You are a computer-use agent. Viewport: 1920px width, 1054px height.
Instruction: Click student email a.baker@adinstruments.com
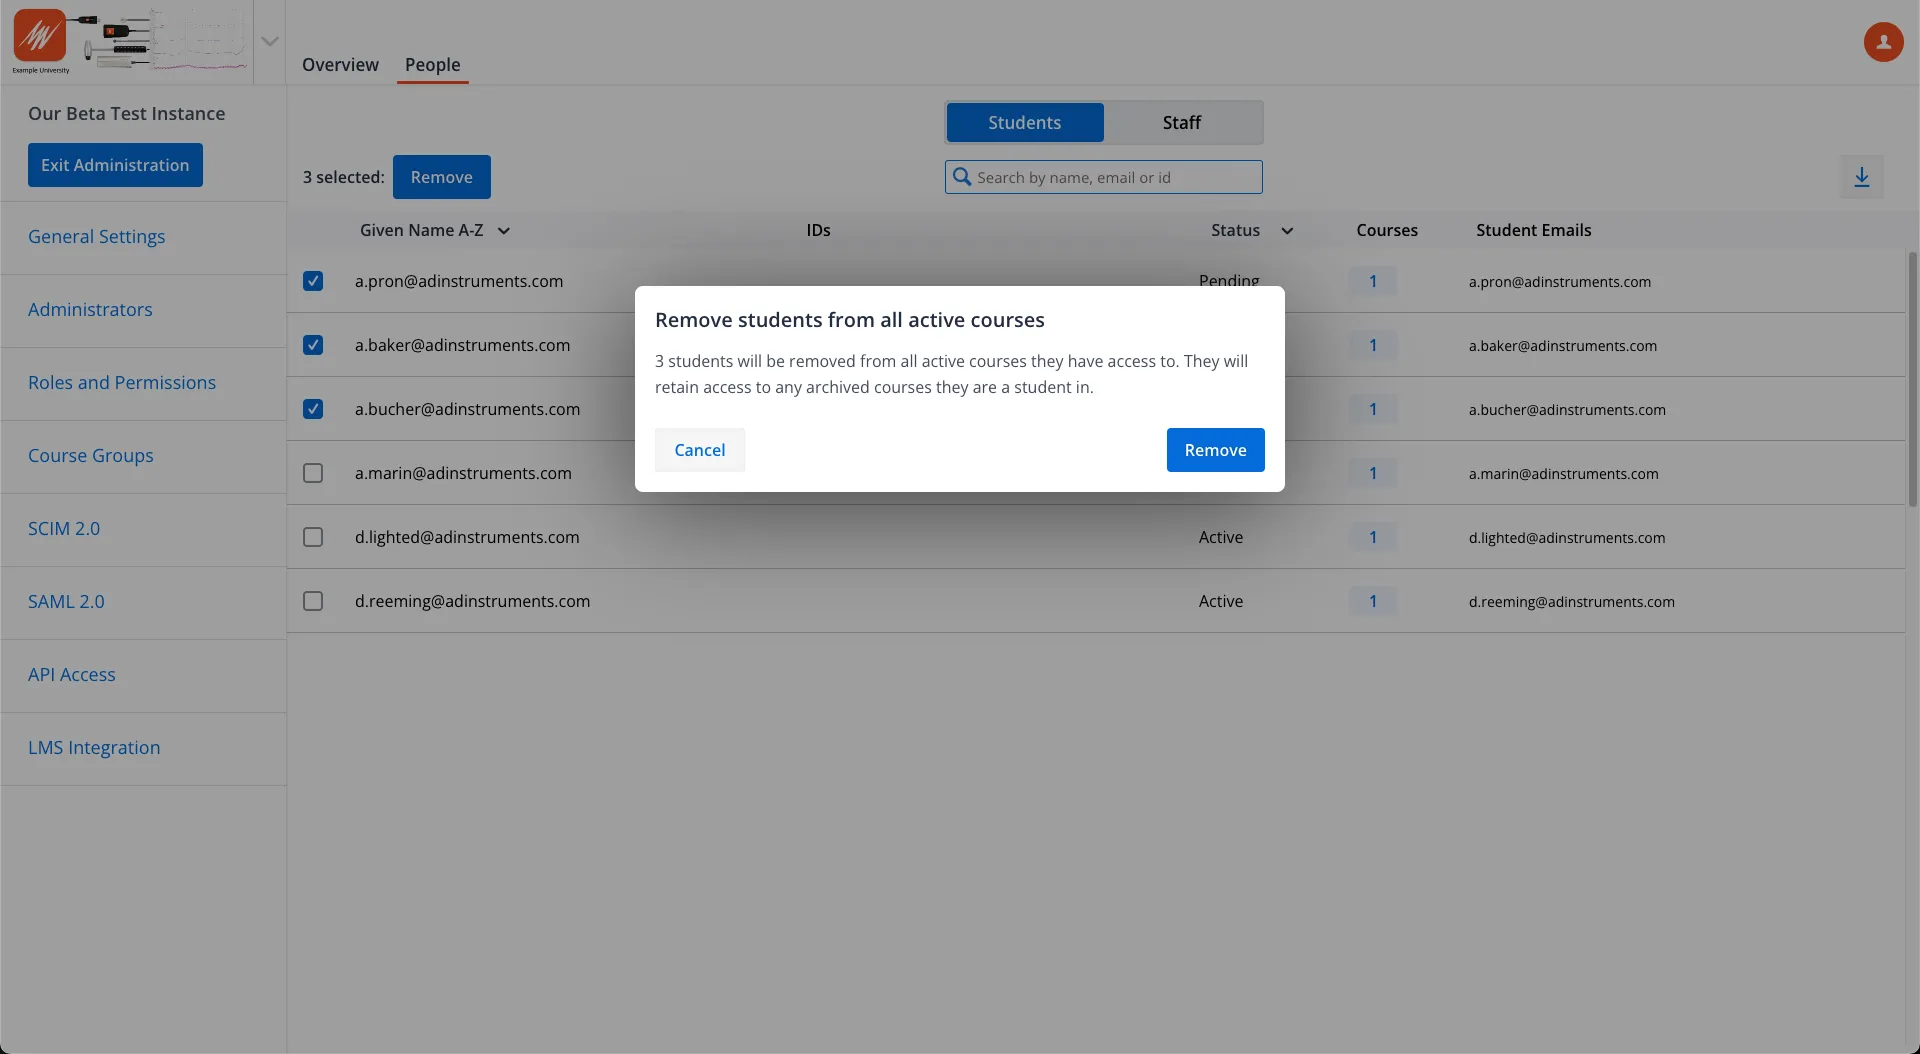1562,346
